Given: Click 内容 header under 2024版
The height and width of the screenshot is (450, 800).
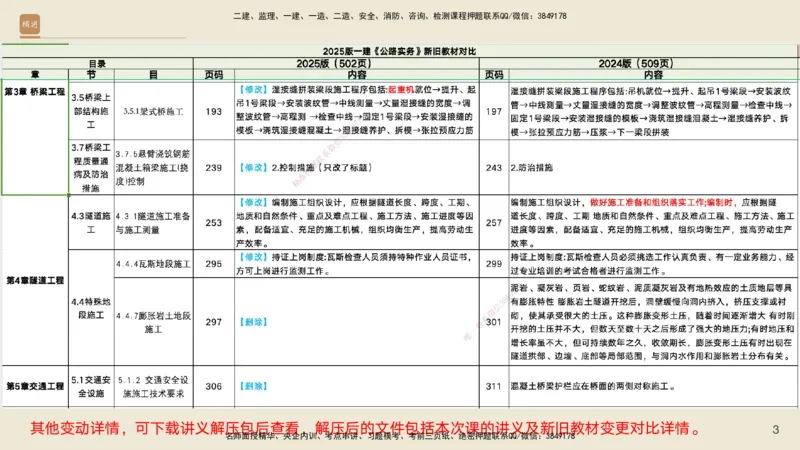Looking at the screenshot, I should coord(653,74).
